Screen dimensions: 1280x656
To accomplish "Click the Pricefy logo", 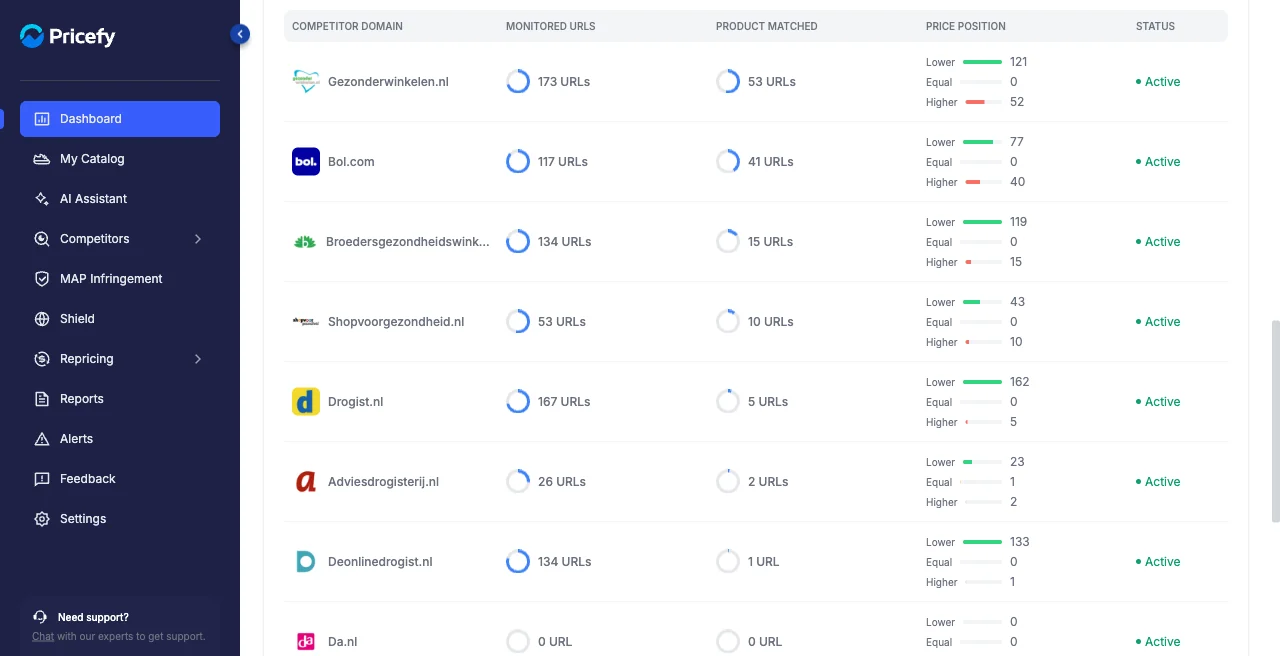I will (68, 36).
